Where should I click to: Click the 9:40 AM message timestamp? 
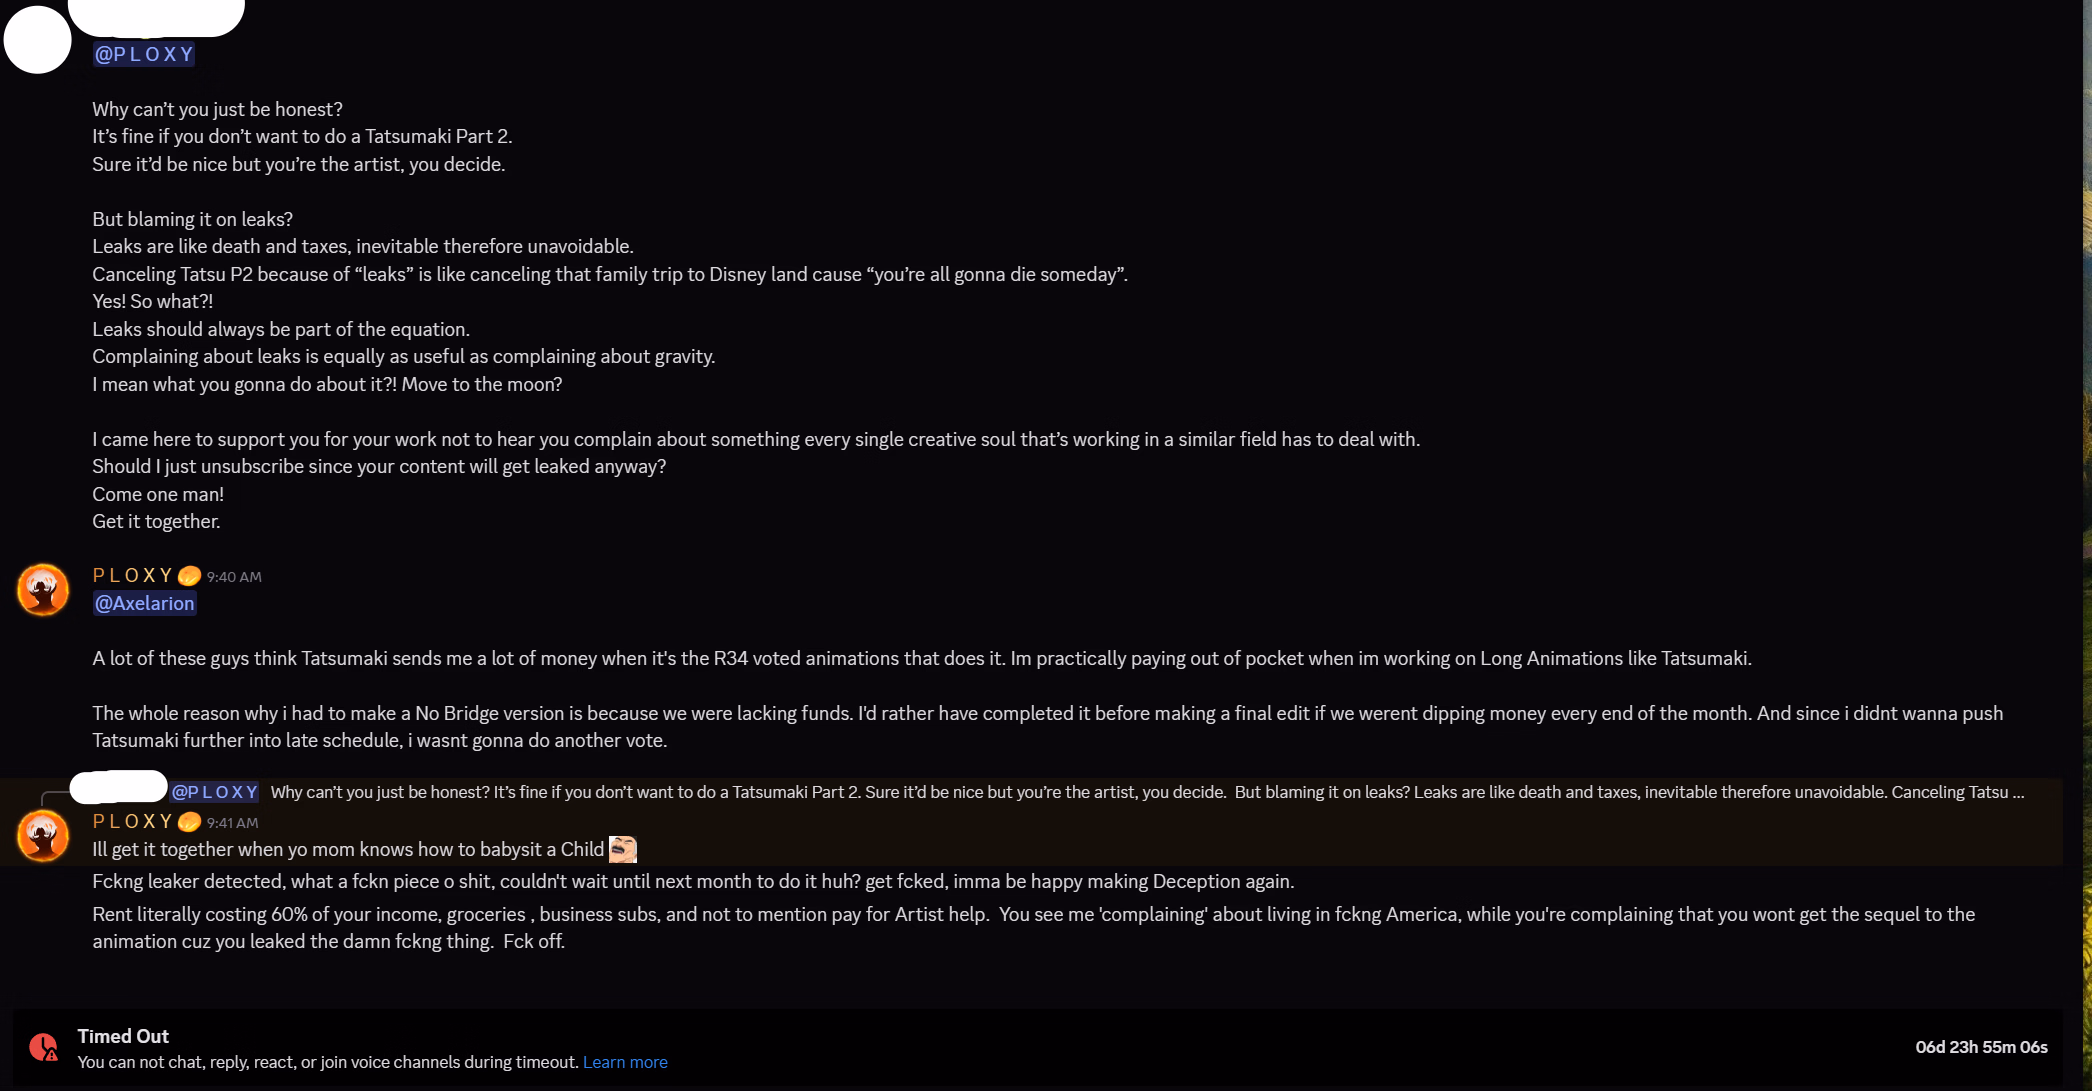(234, 577)
